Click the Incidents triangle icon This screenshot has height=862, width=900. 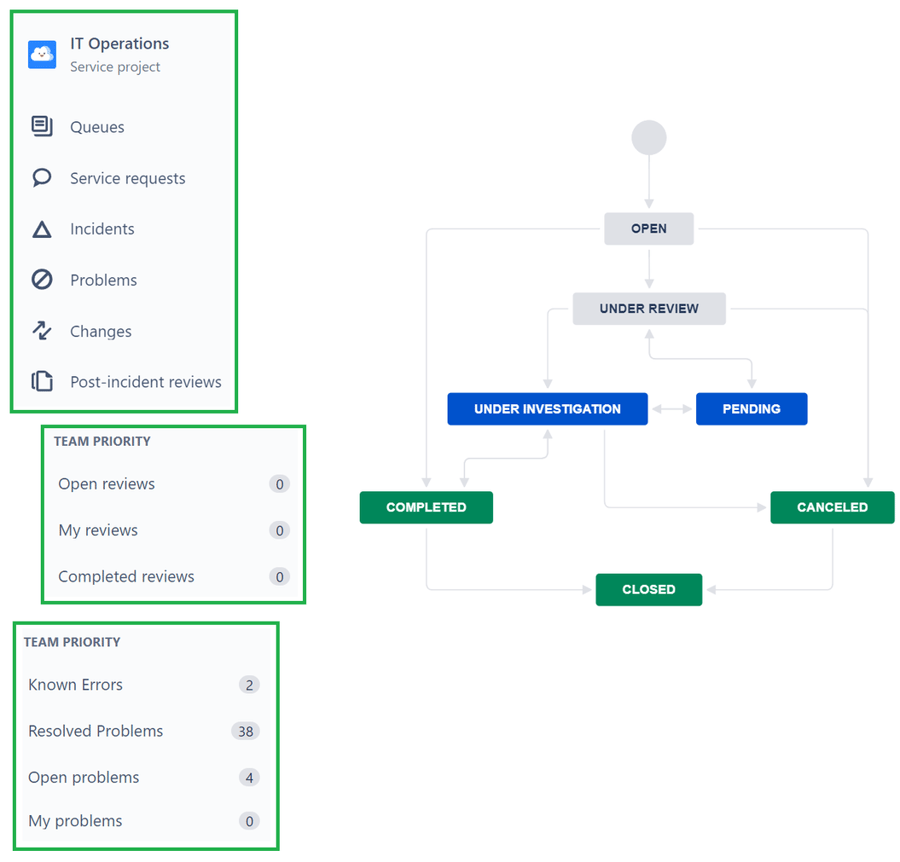(x=40, y=229)
